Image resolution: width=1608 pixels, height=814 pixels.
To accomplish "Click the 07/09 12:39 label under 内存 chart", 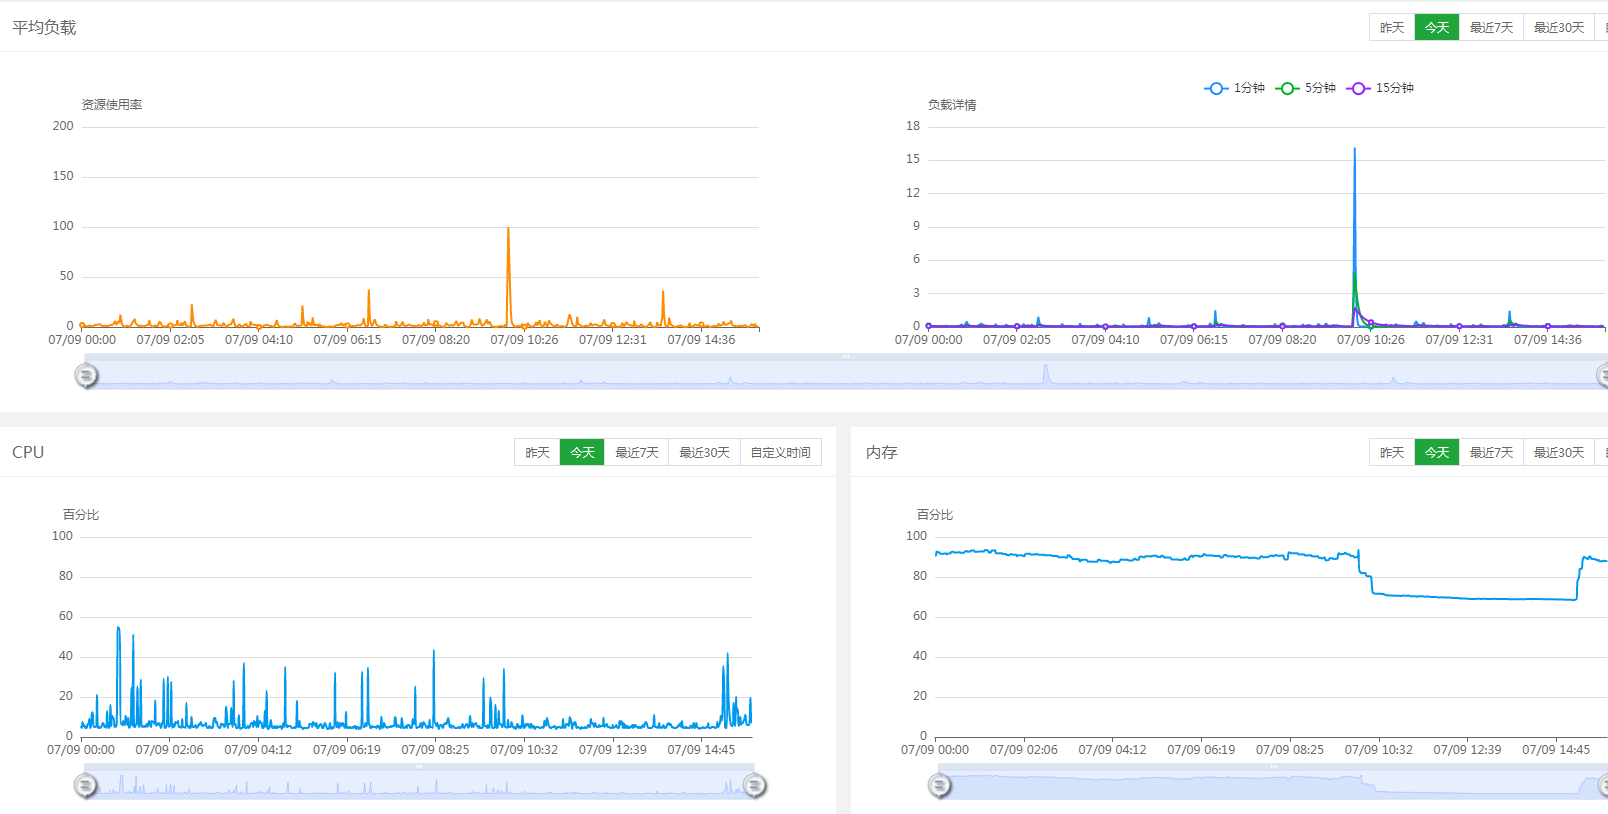I will click(x=1467, y=750).
